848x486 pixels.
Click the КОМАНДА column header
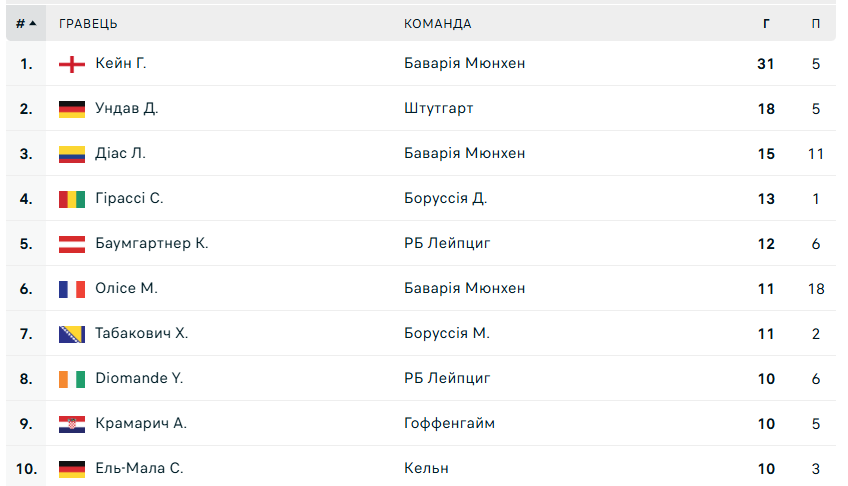pos(438,24)
